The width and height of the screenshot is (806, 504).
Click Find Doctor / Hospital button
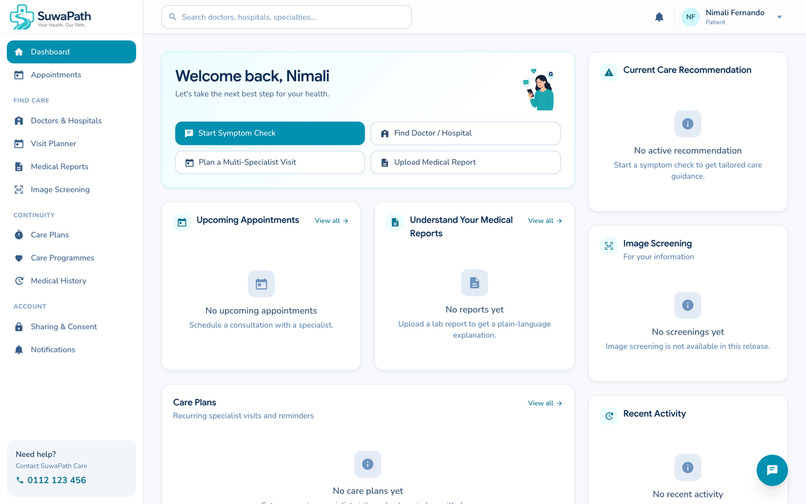point(465,133)
